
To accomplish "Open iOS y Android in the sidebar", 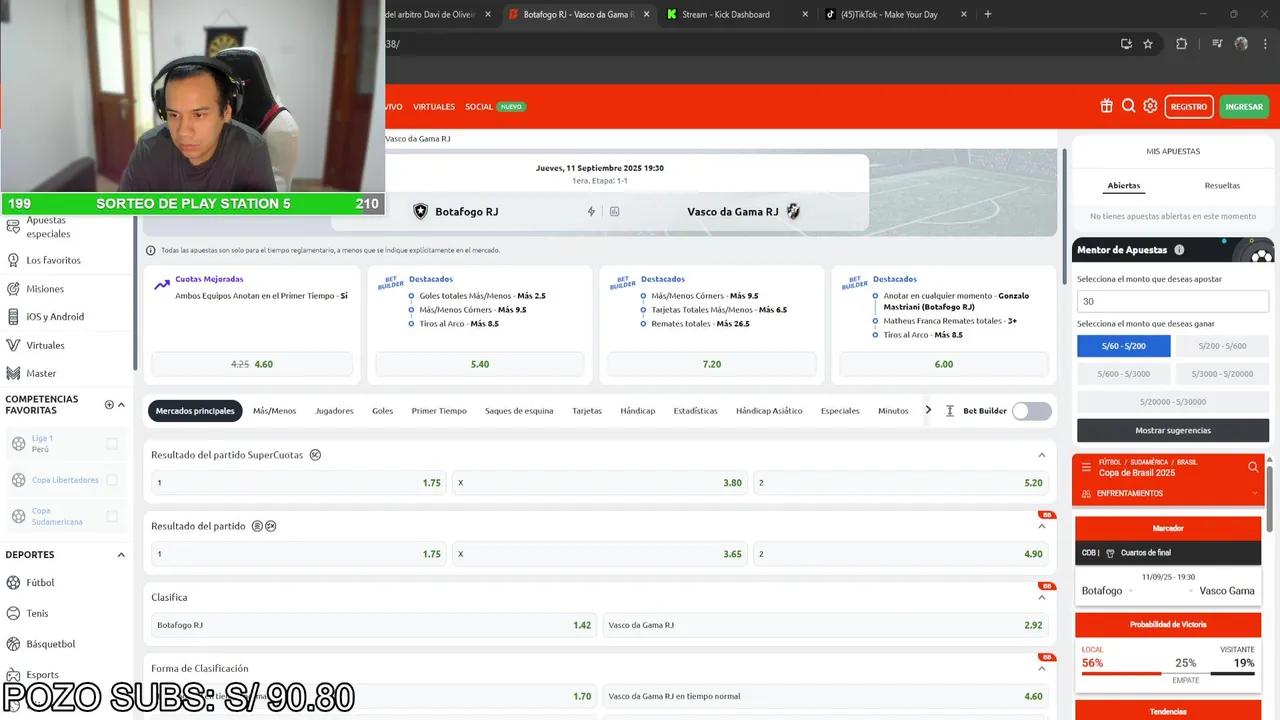I will (55, 317).
